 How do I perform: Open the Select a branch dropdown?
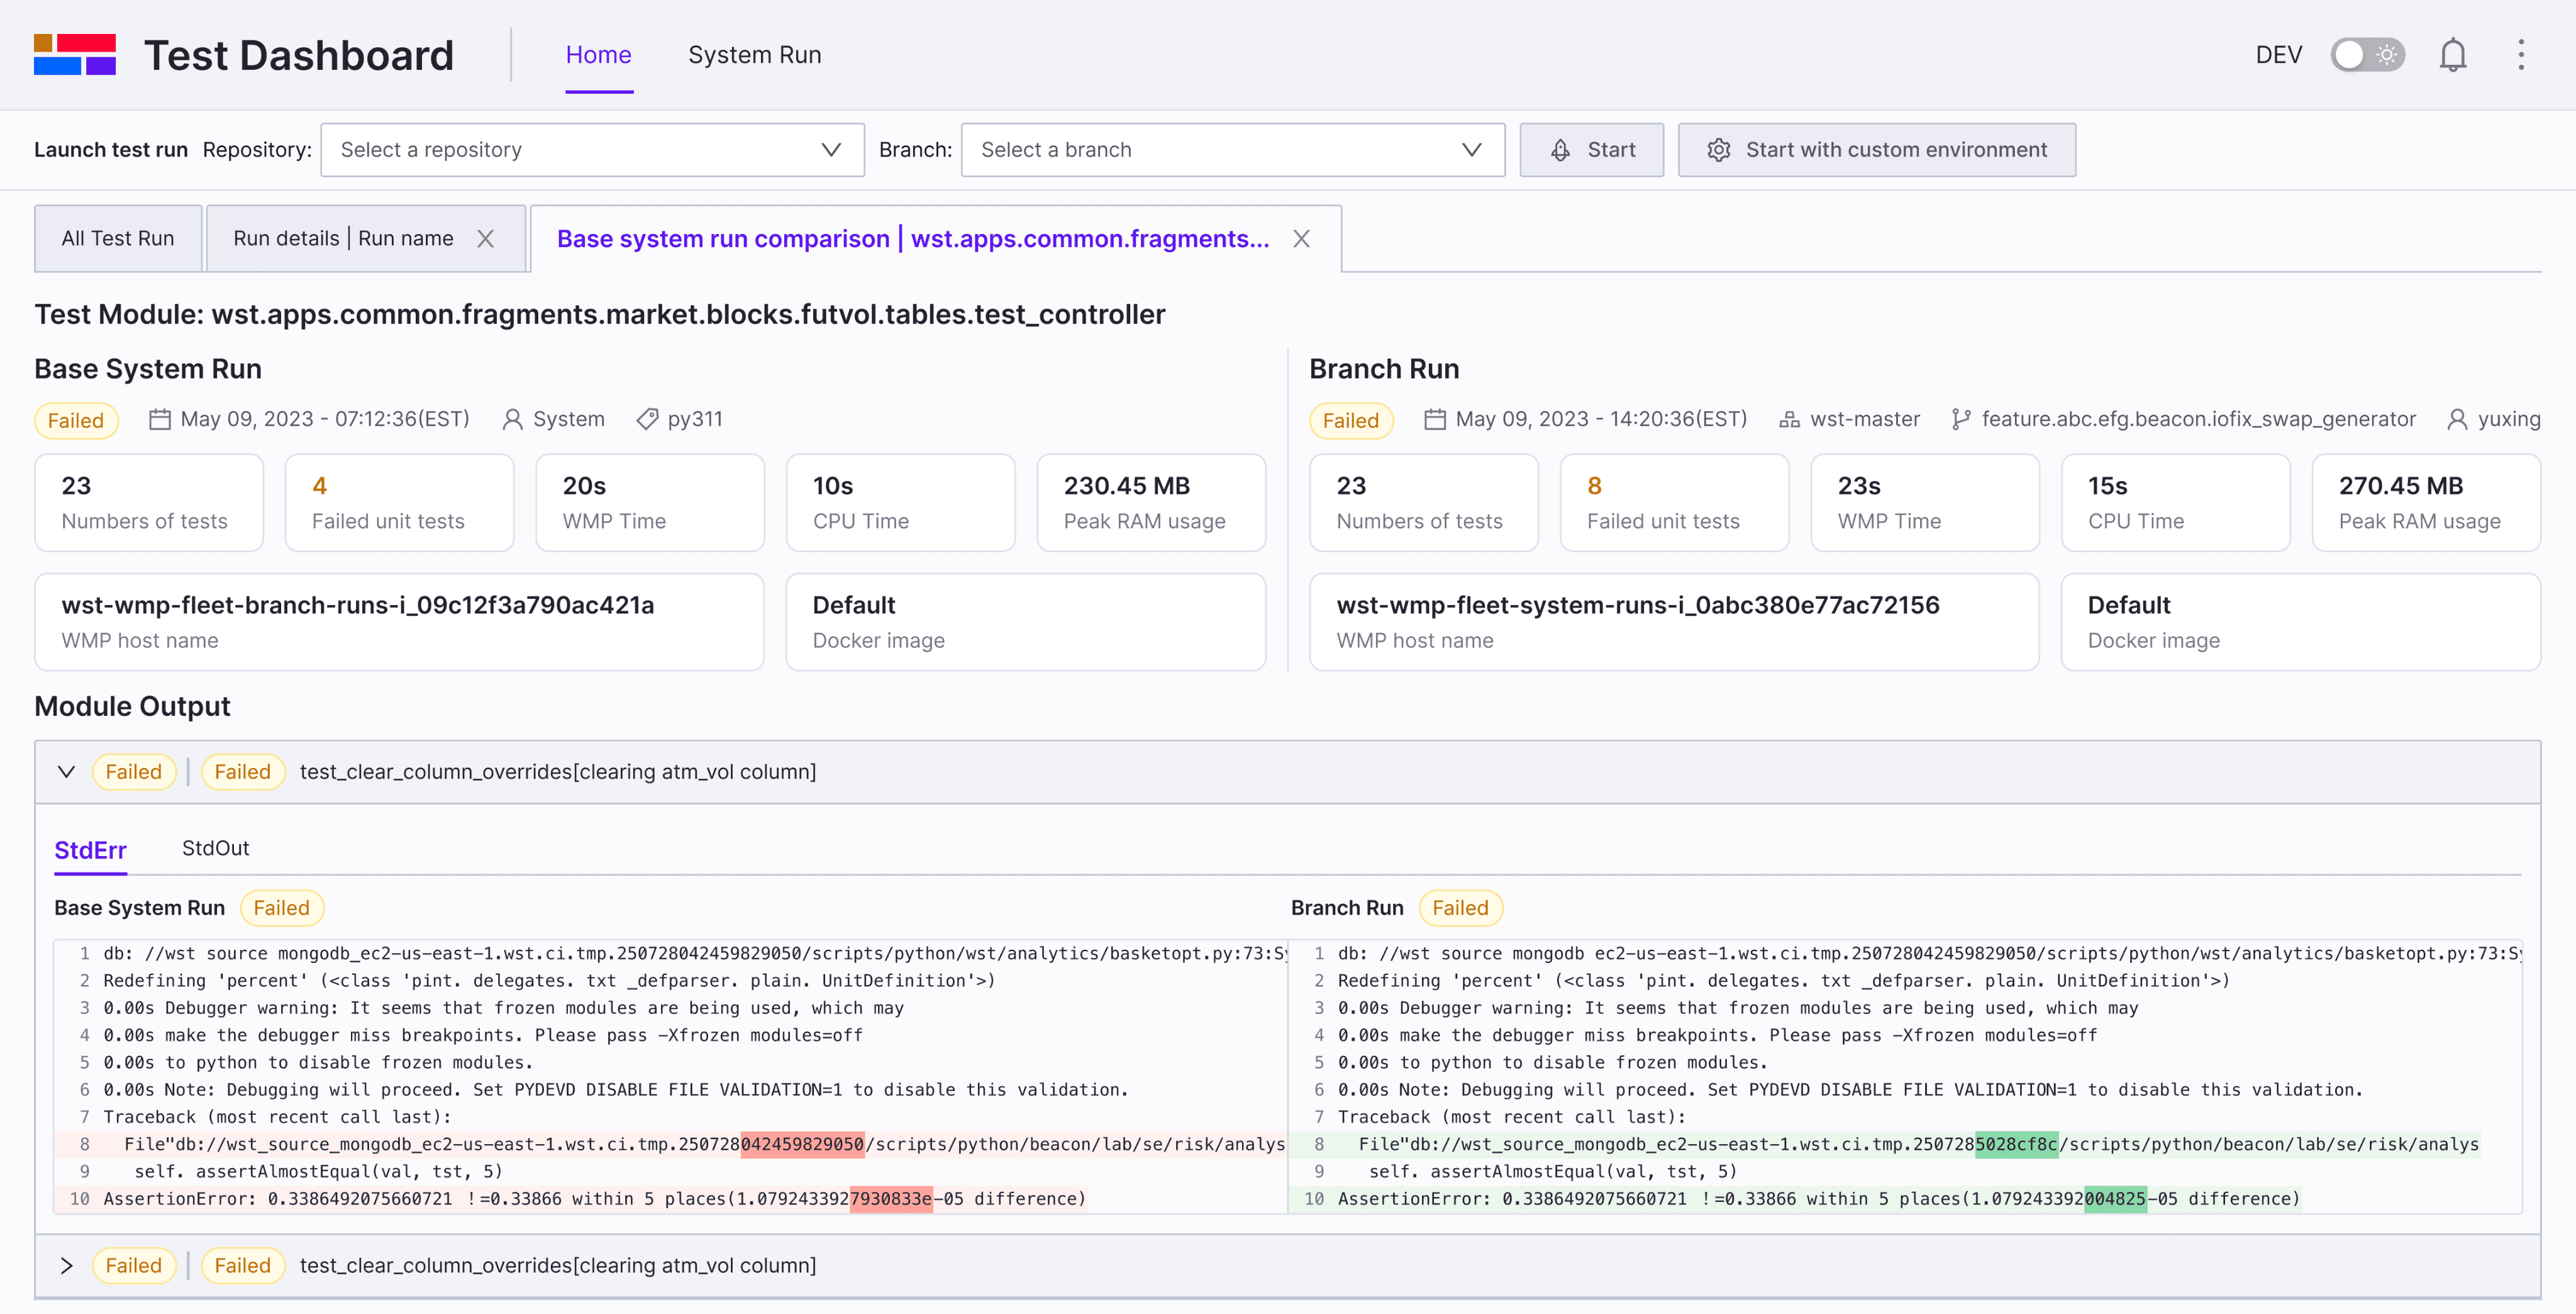click(x=1232, y=150)
